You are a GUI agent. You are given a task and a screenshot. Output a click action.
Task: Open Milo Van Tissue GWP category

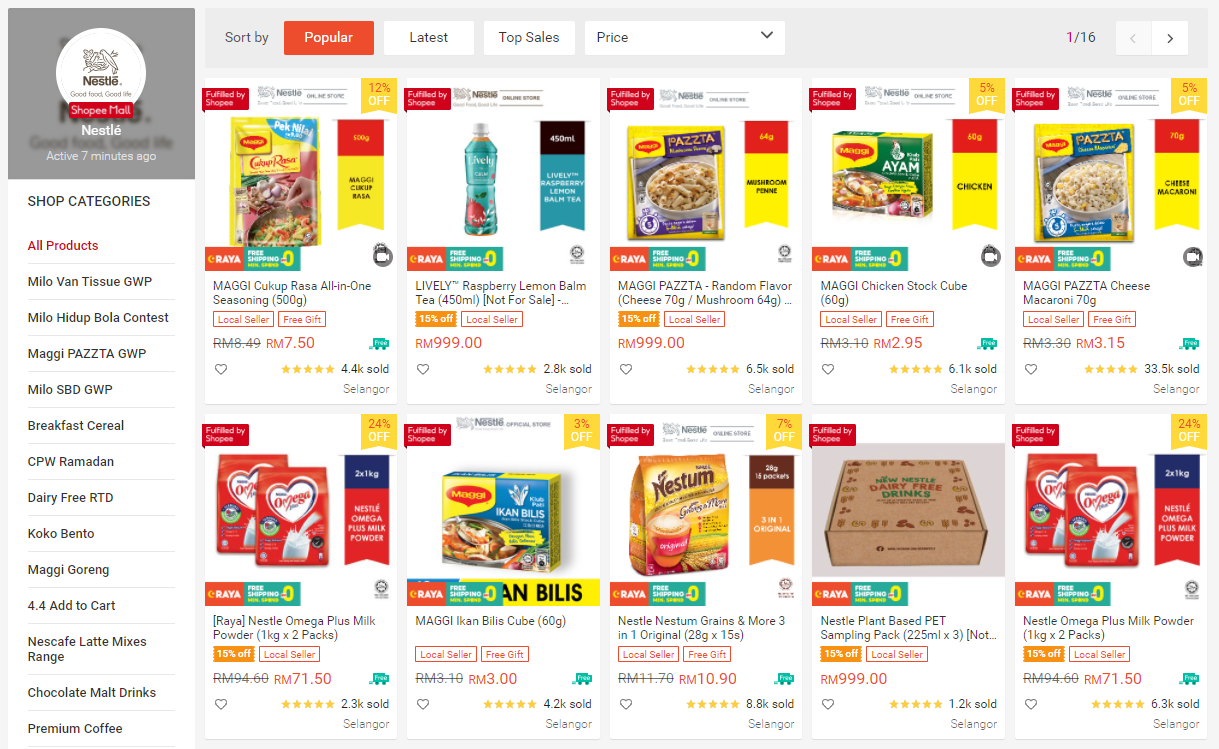[x=90, y=281]
